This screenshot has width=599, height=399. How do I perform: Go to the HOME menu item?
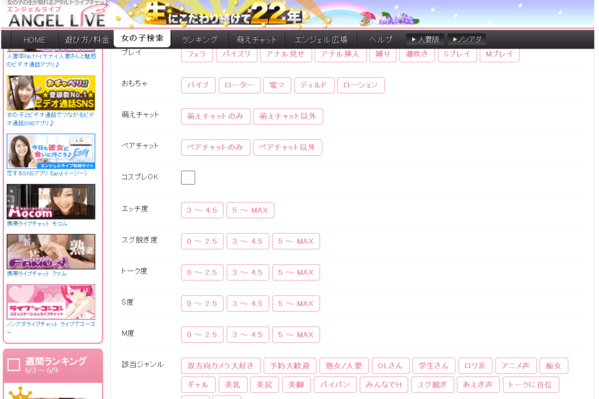point(34,39)
